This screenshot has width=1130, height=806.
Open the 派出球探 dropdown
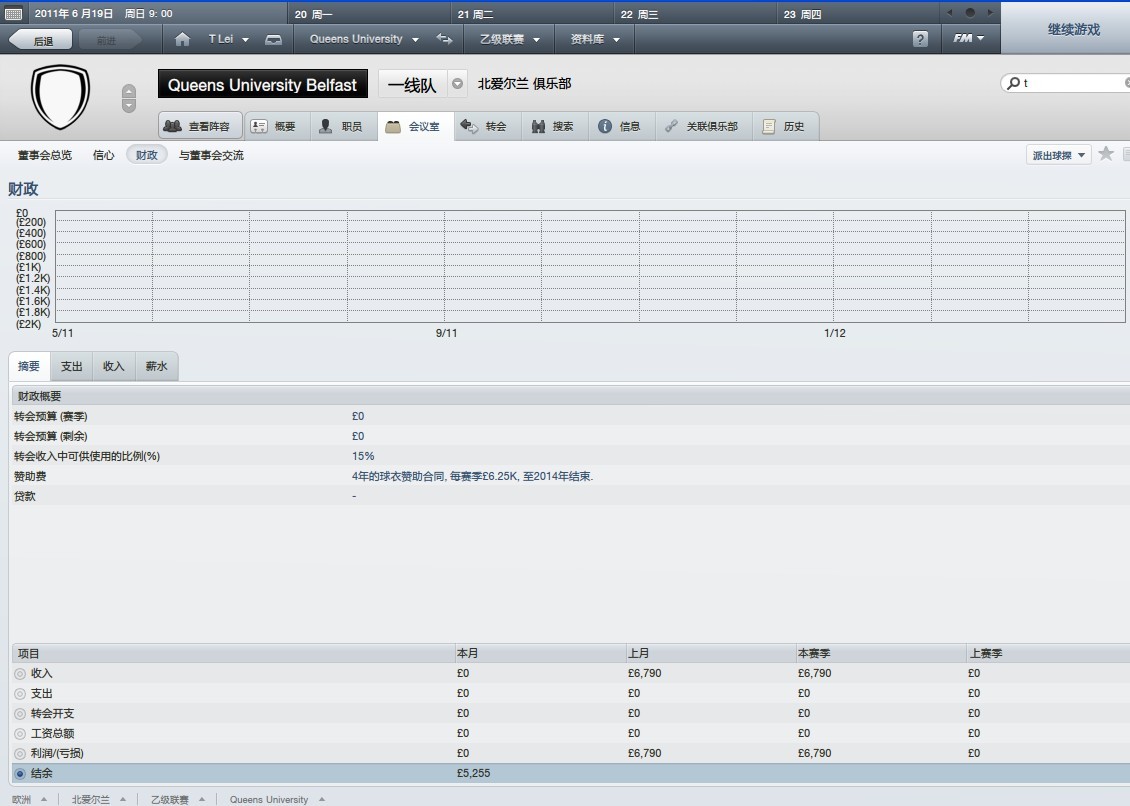(1058, 155)
